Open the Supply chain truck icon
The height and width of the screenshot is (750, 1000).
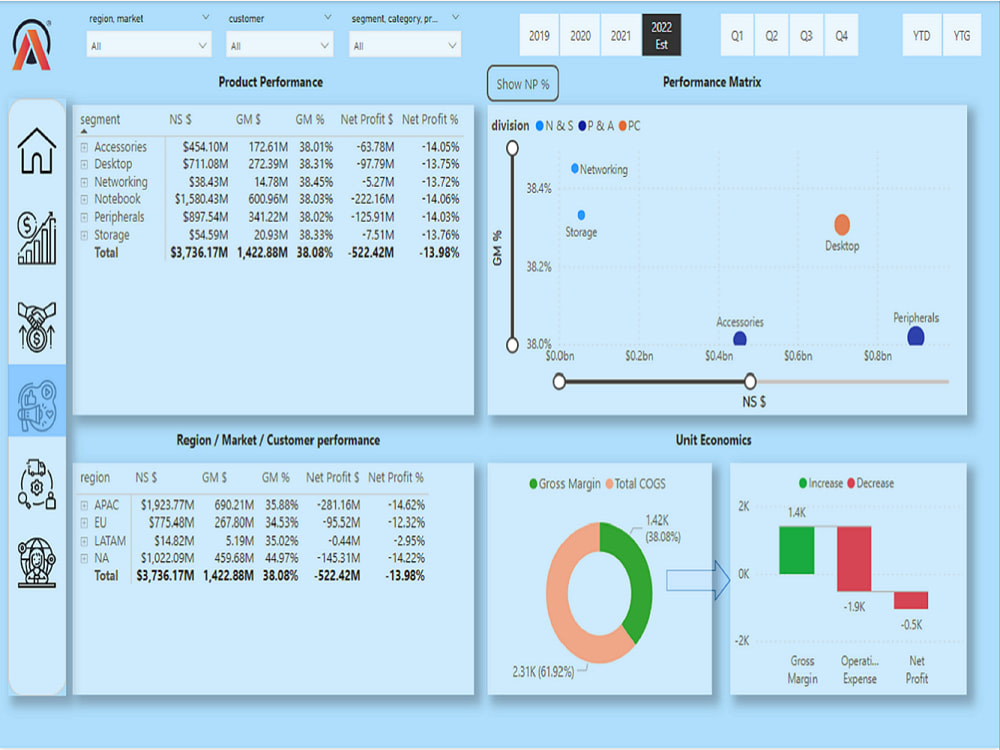[37, 484]
